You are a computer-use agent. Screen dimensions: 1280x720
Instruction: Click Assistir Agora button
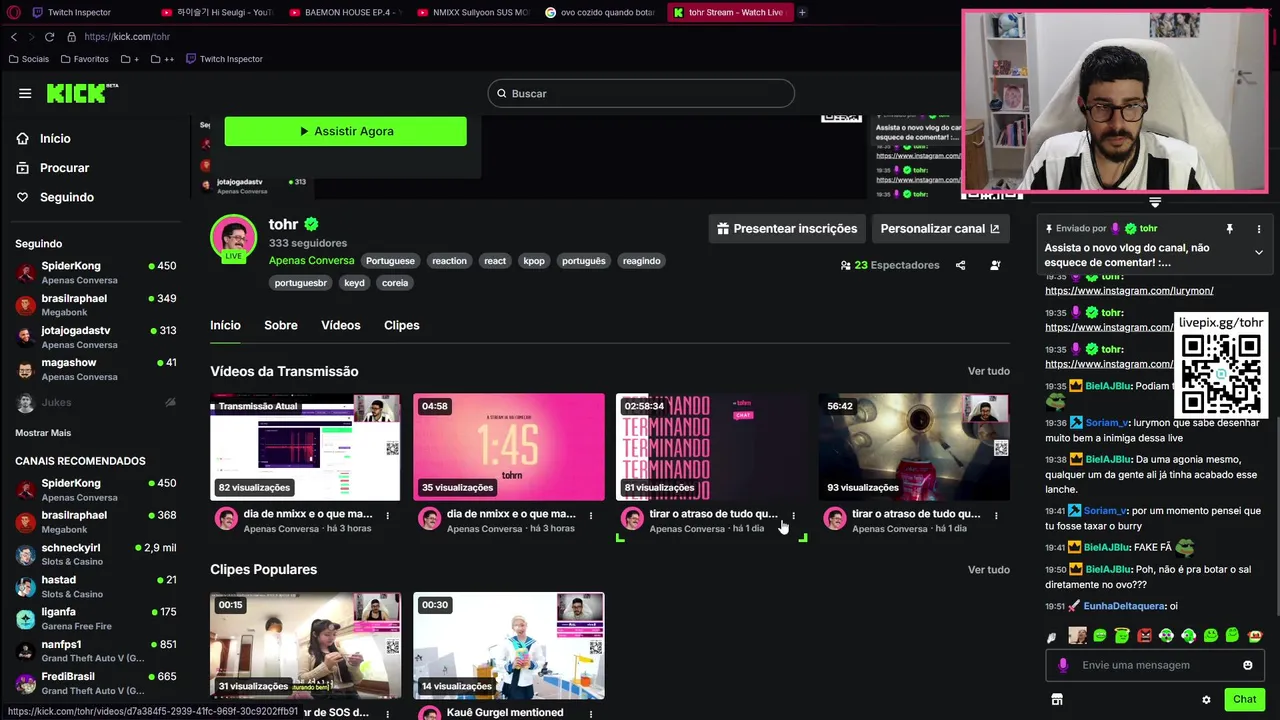point(345,131)
